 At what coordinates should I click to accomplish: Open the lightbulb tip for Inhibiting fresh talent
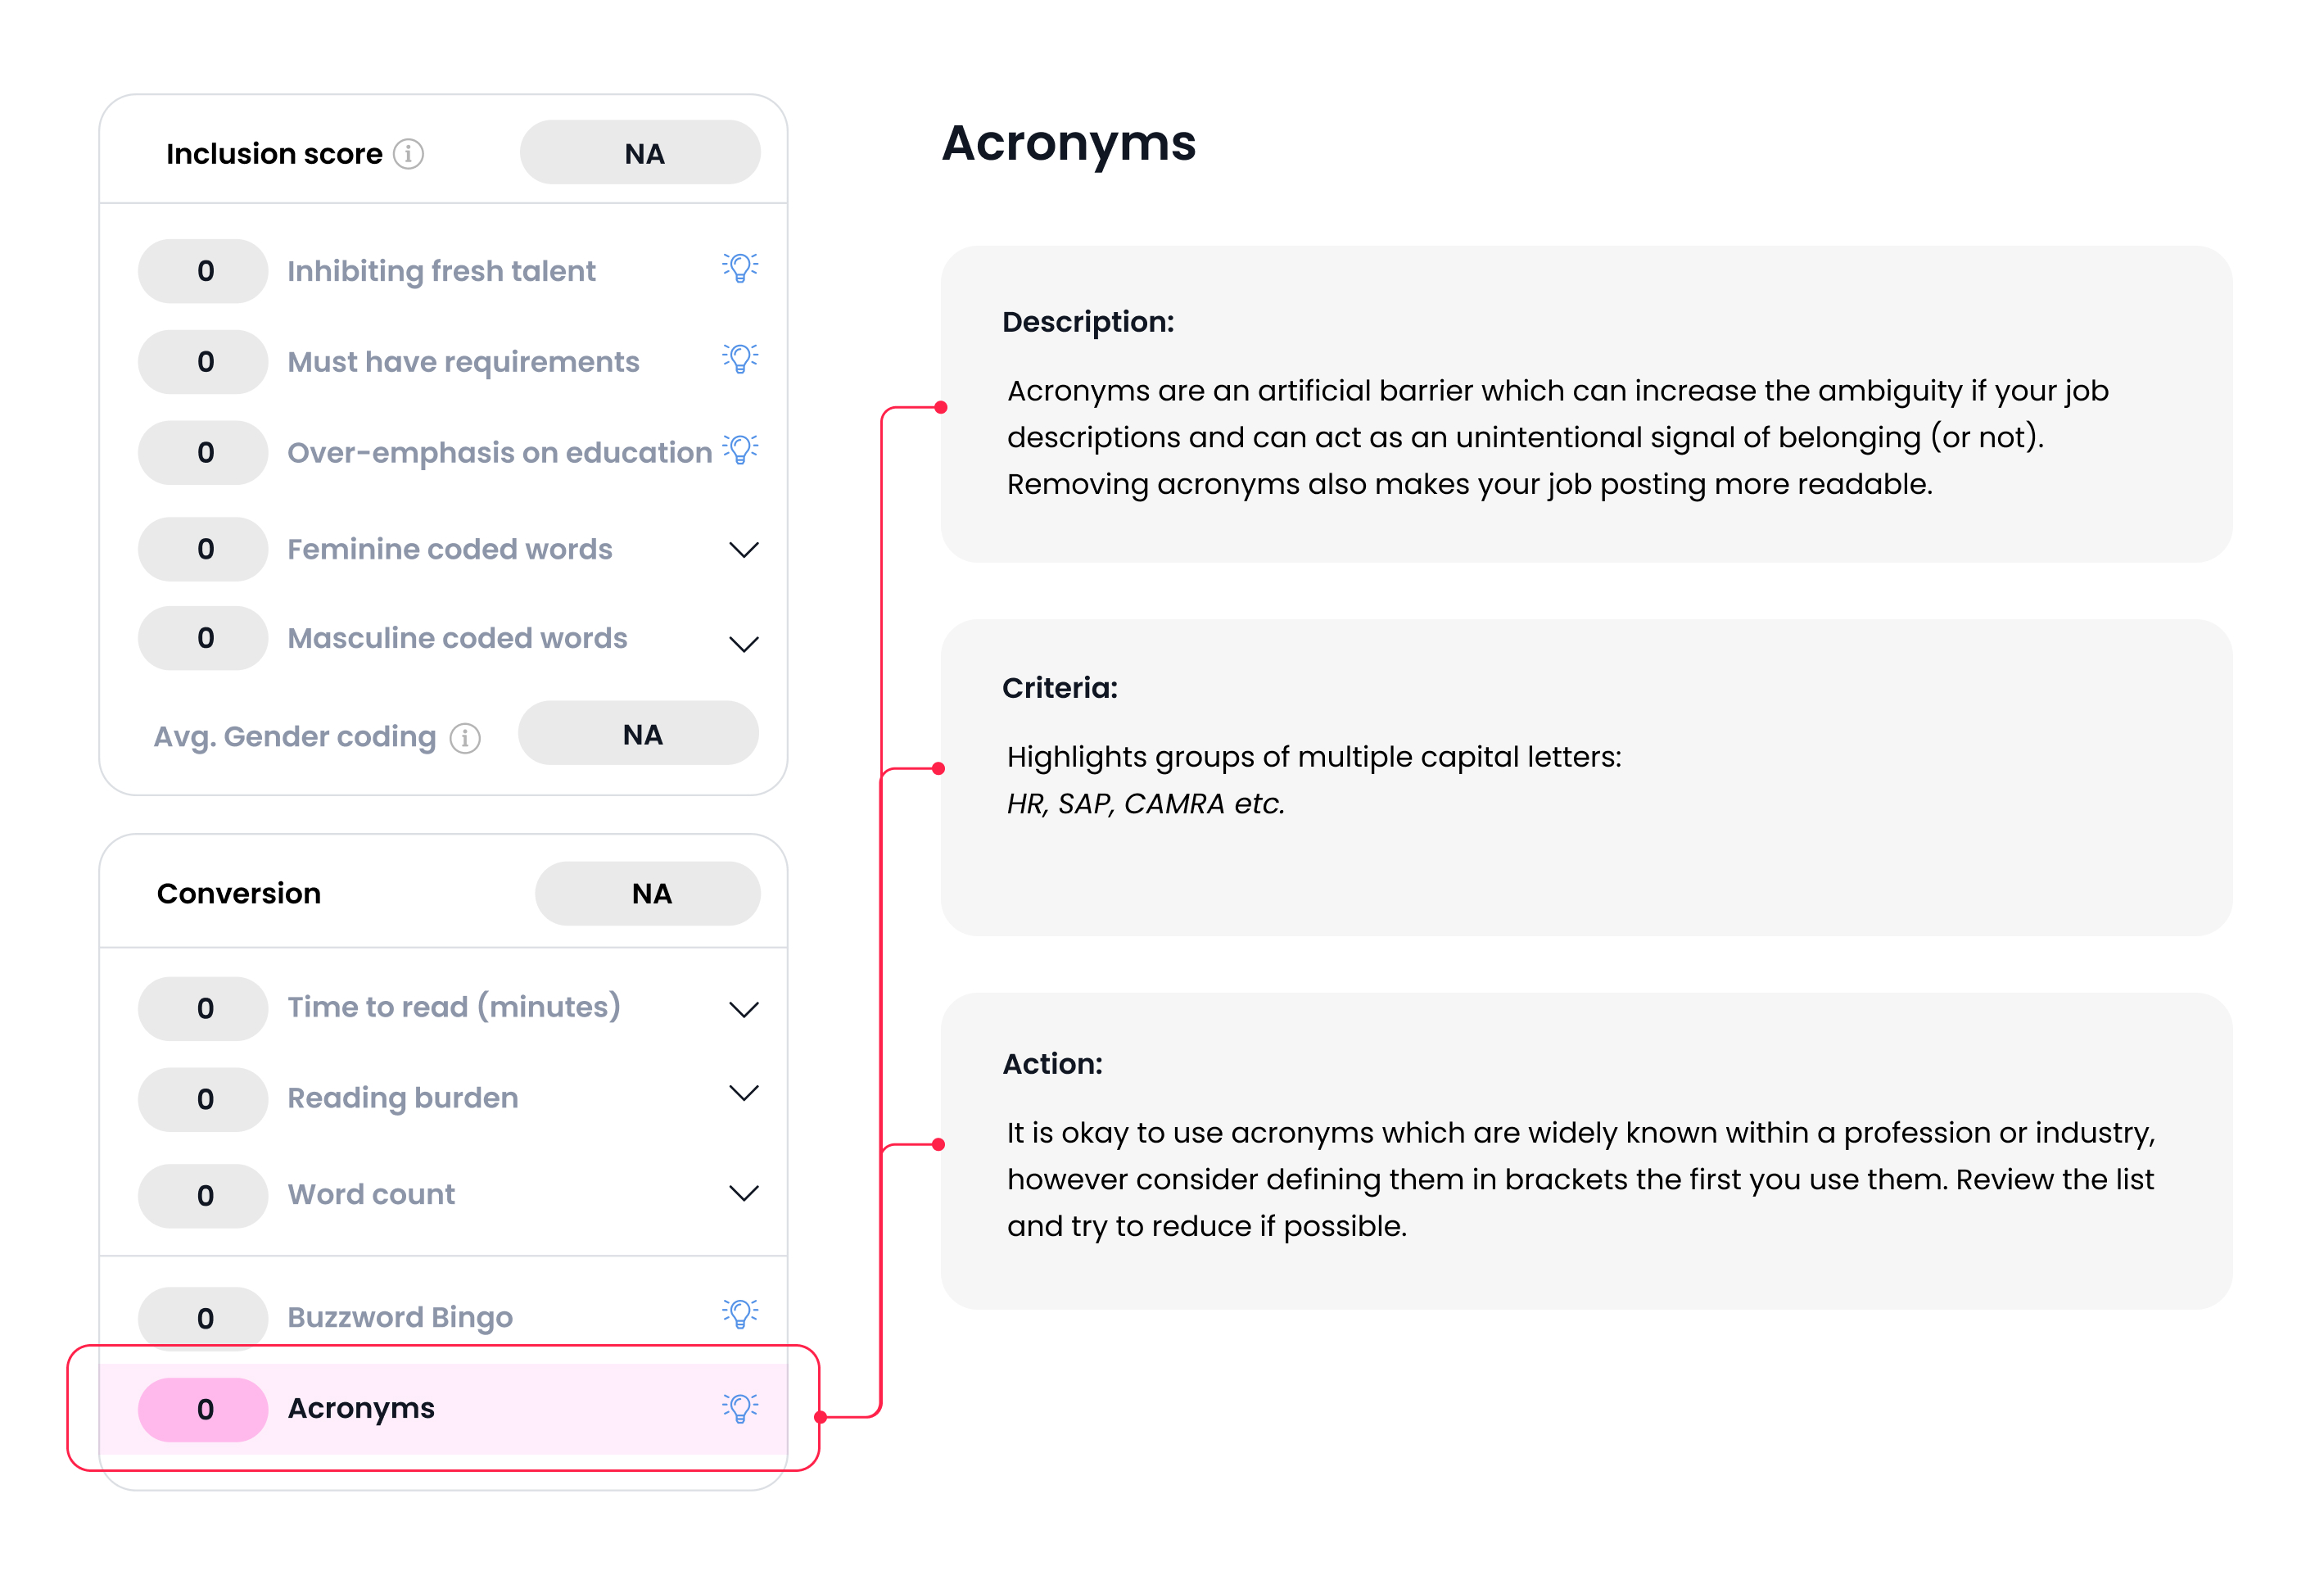(740, 268)
